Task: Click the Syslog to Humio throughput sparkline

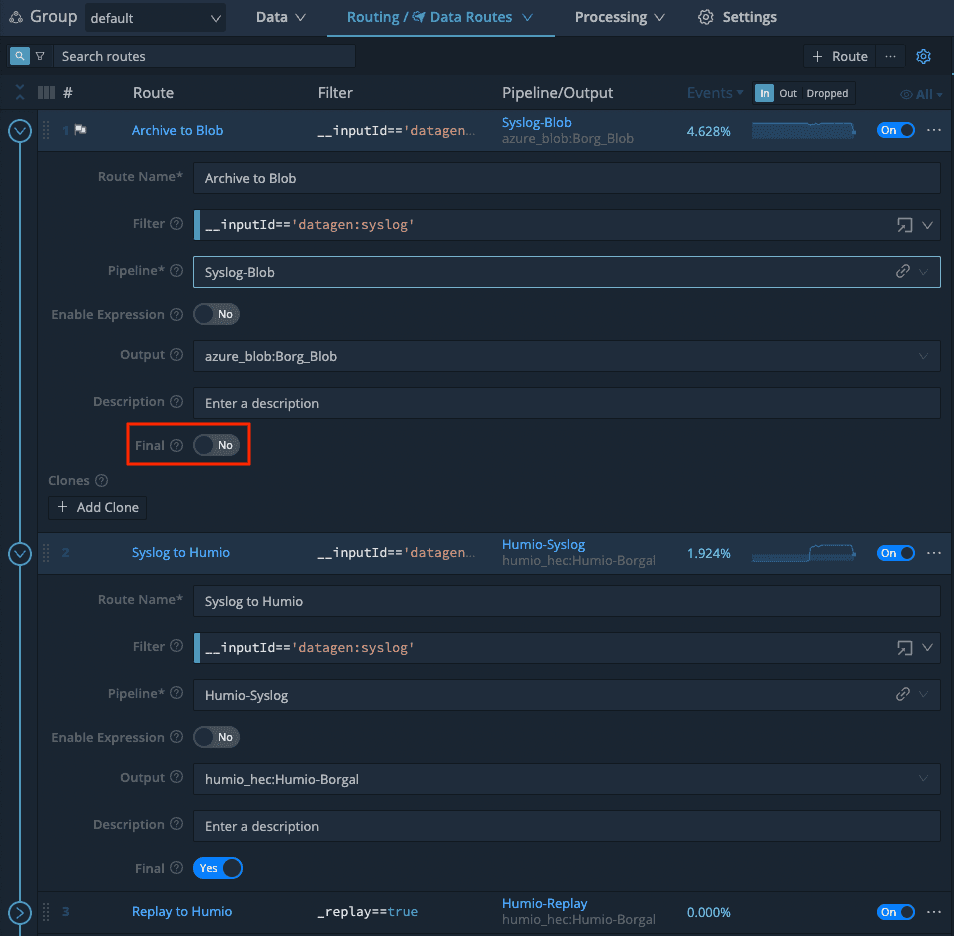Action: pyautogui.click(x=804, y=553)
